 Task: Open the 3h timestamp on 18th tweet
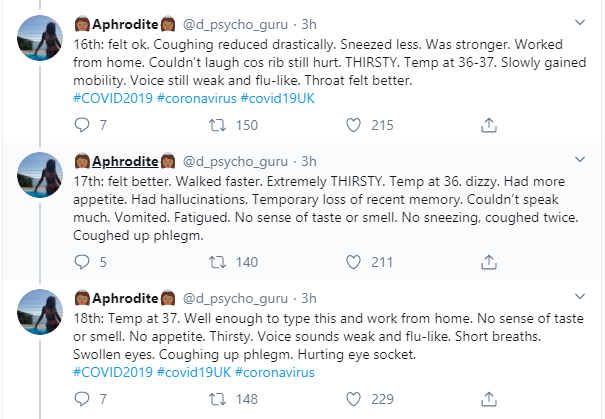pyautogui.click(x=309, y=298)
